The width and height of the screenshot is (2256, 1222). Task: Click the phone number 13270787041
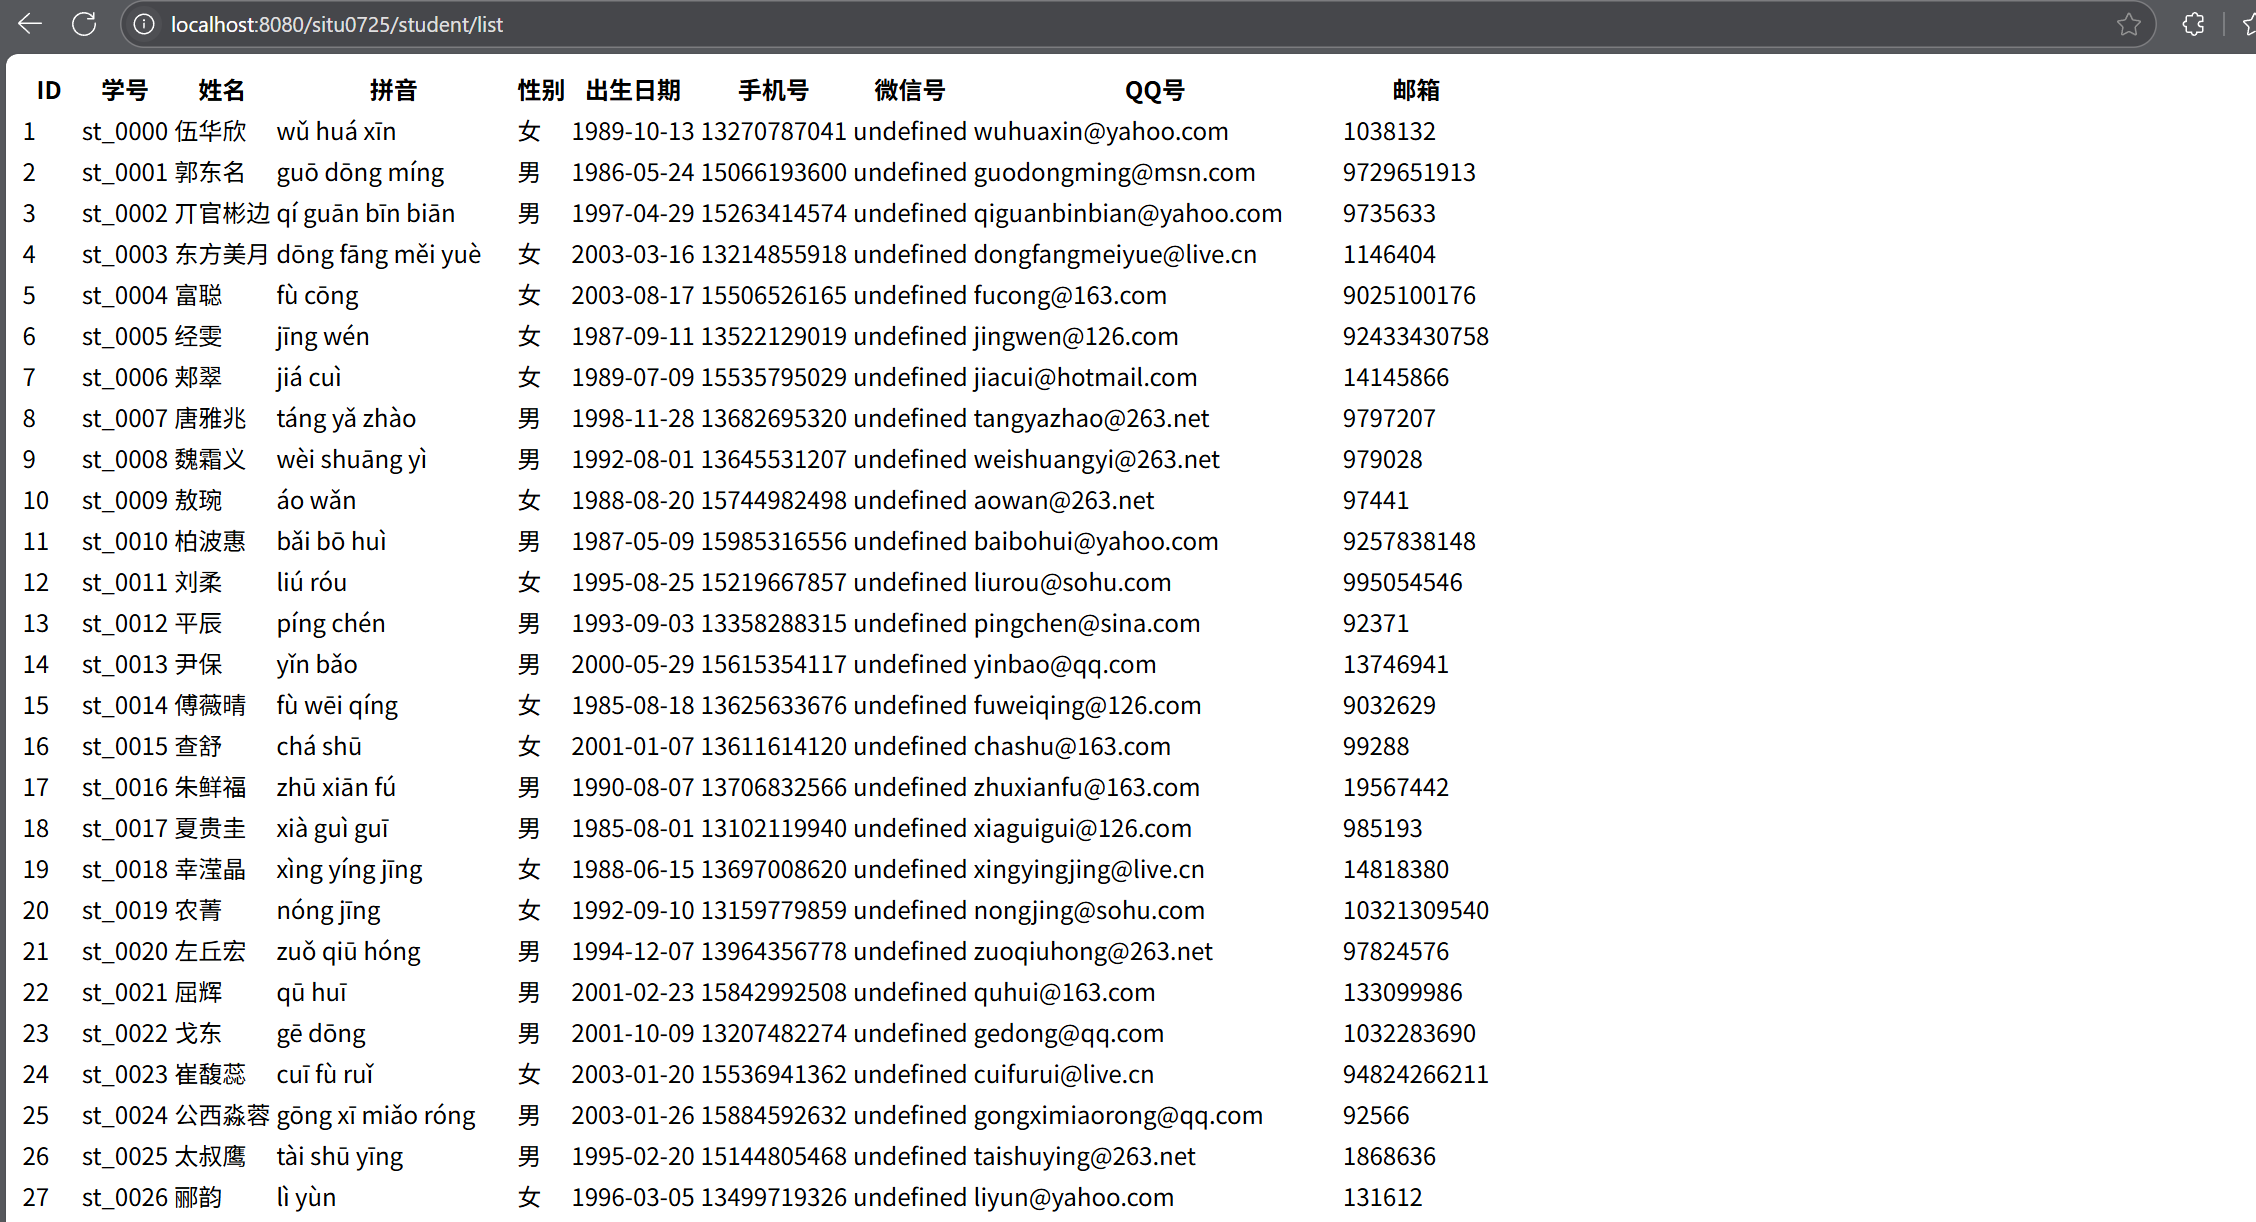[774, 131]
